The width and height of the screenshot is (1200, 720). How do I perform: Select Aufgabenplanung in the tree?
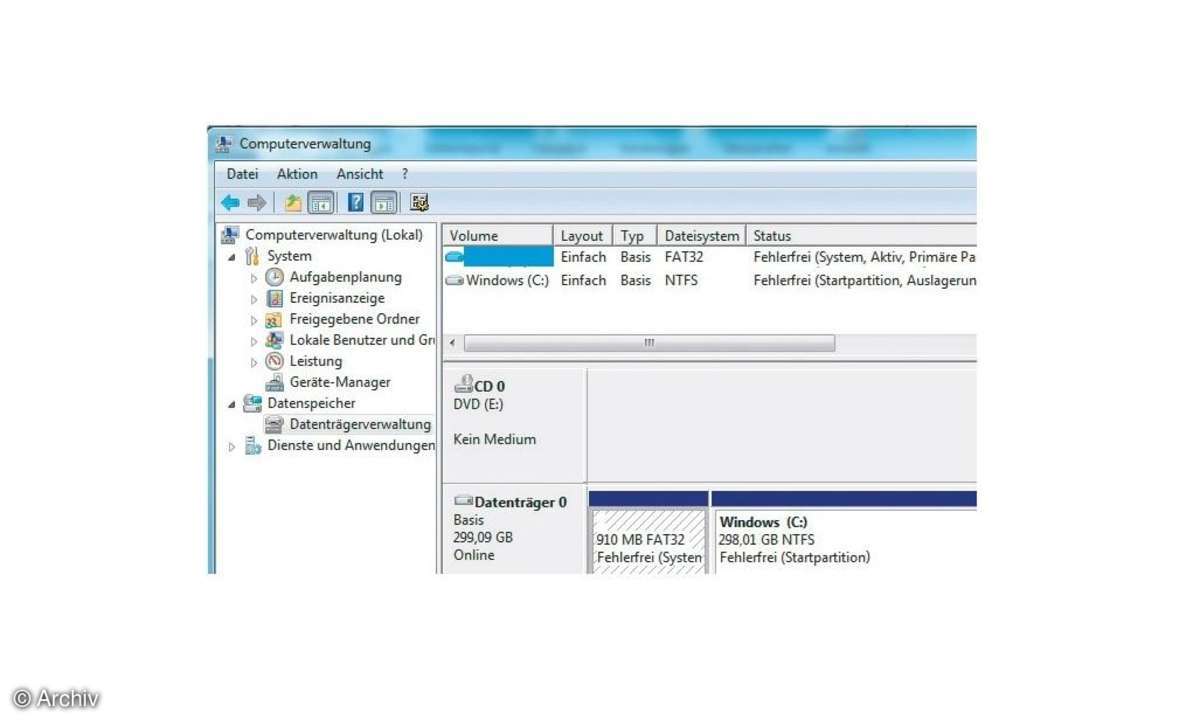pyautogui.click(x=345, y=278)
